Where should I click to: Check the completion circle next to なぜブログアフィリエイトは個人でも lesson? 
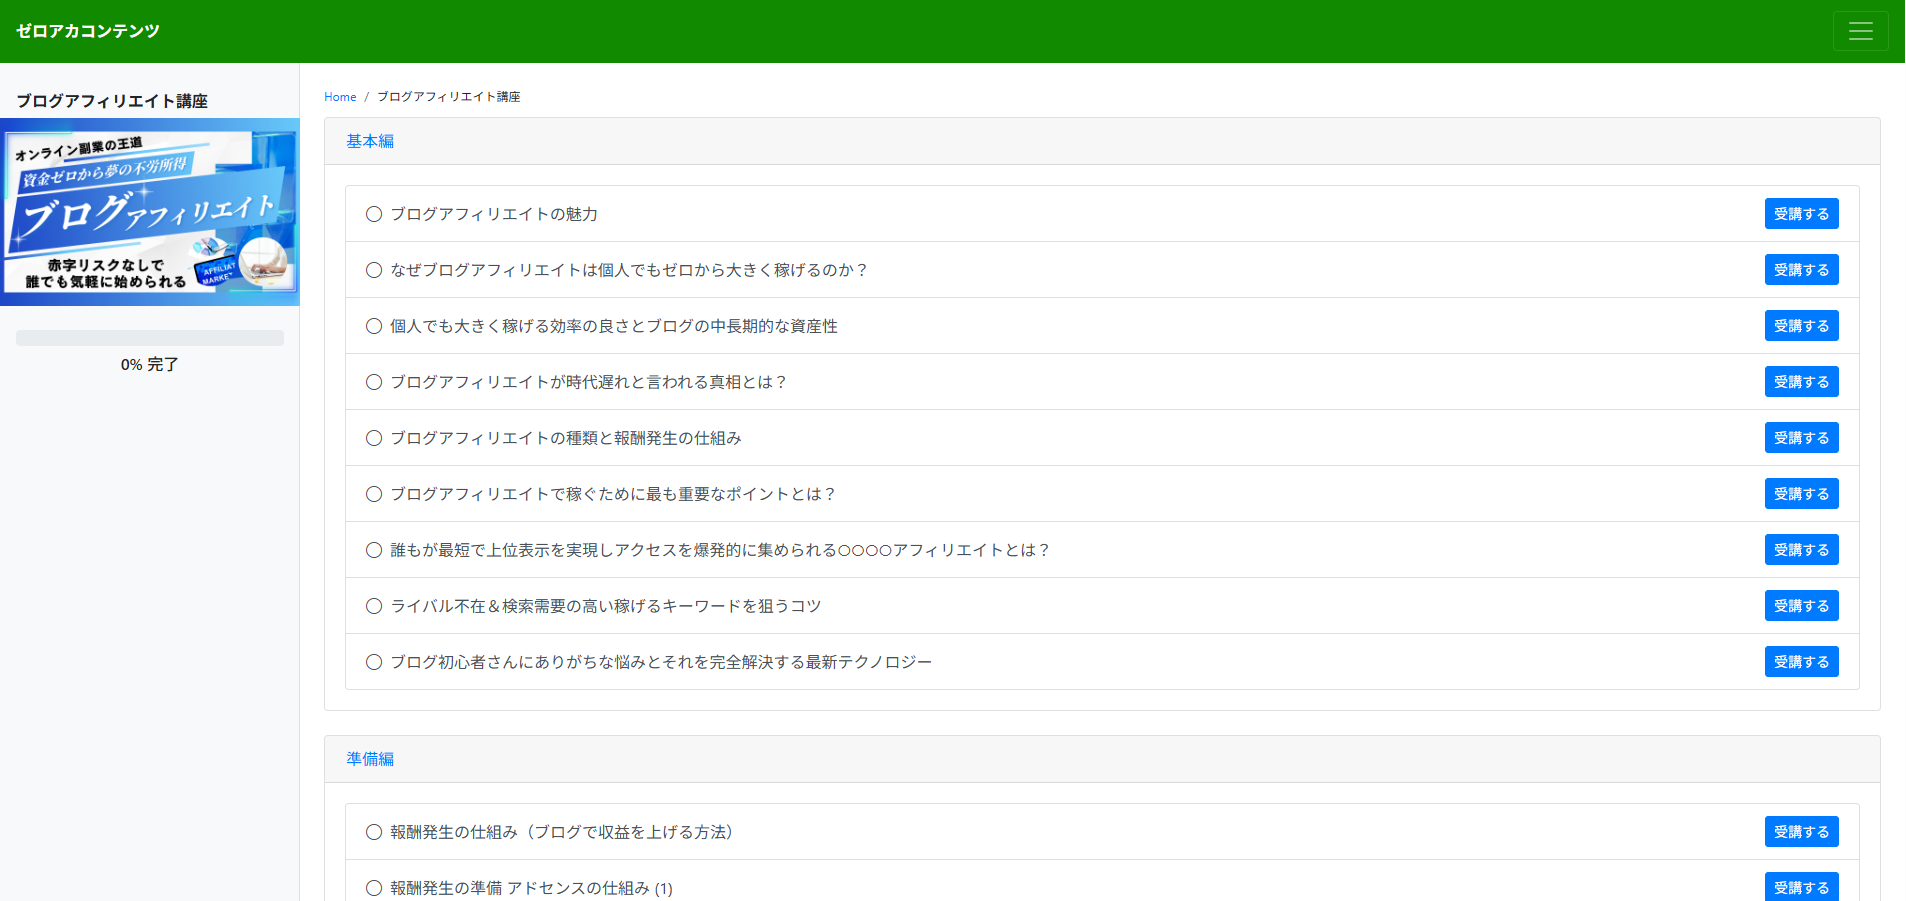[x=374, y=269]
